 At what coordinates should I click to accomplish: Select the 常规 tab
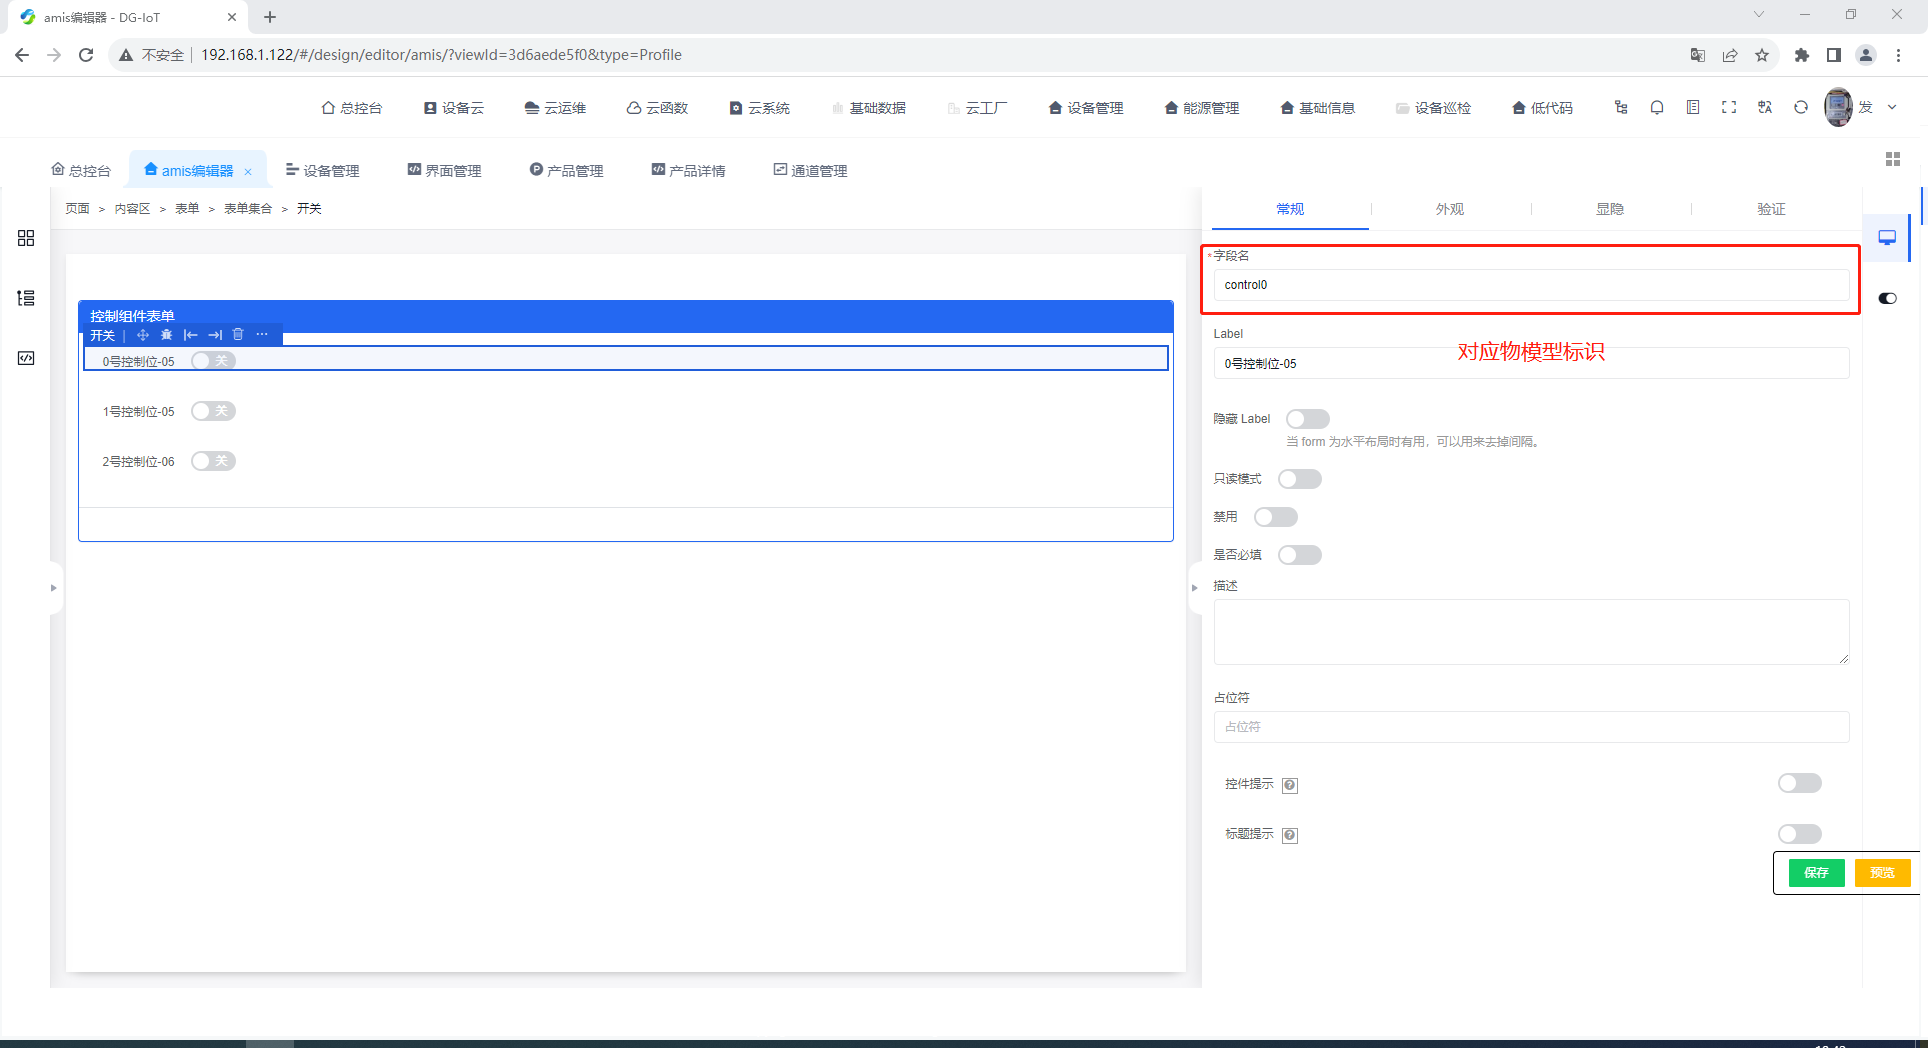click(1290, 209)
